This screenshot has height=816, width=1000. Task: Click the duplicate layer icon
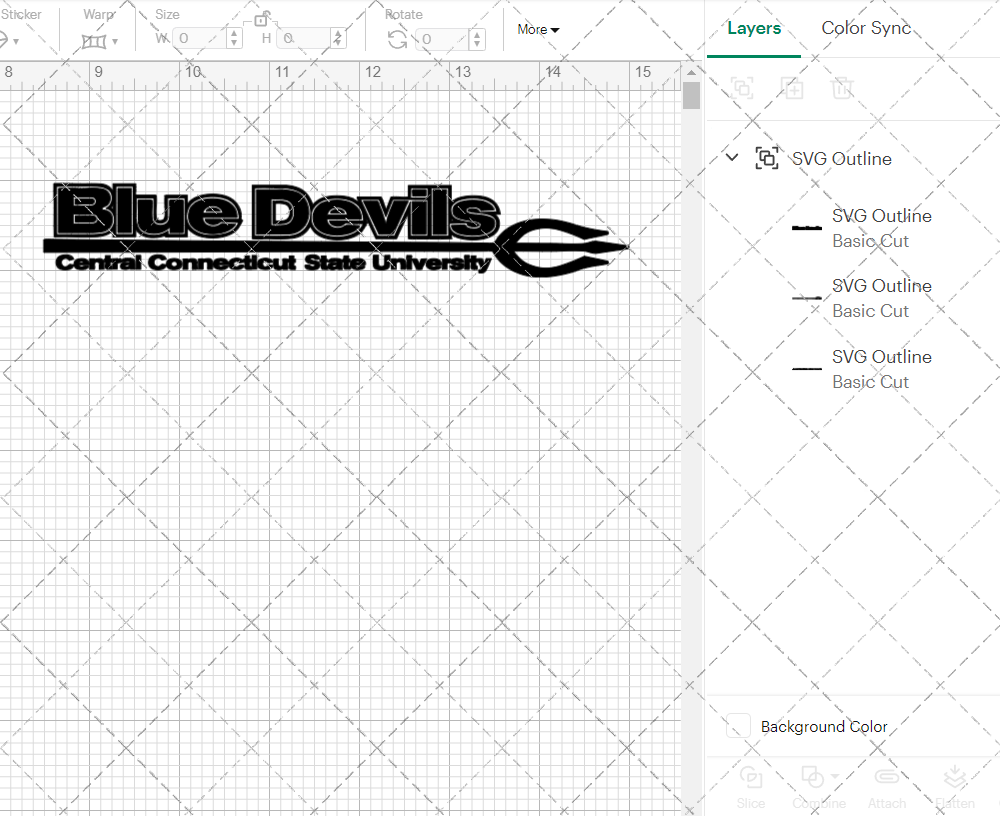(x=793, y=88)
